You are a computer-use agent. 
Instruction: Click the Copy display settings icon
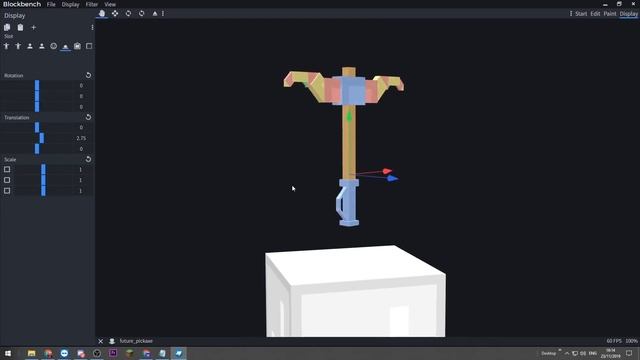[7, 27]
